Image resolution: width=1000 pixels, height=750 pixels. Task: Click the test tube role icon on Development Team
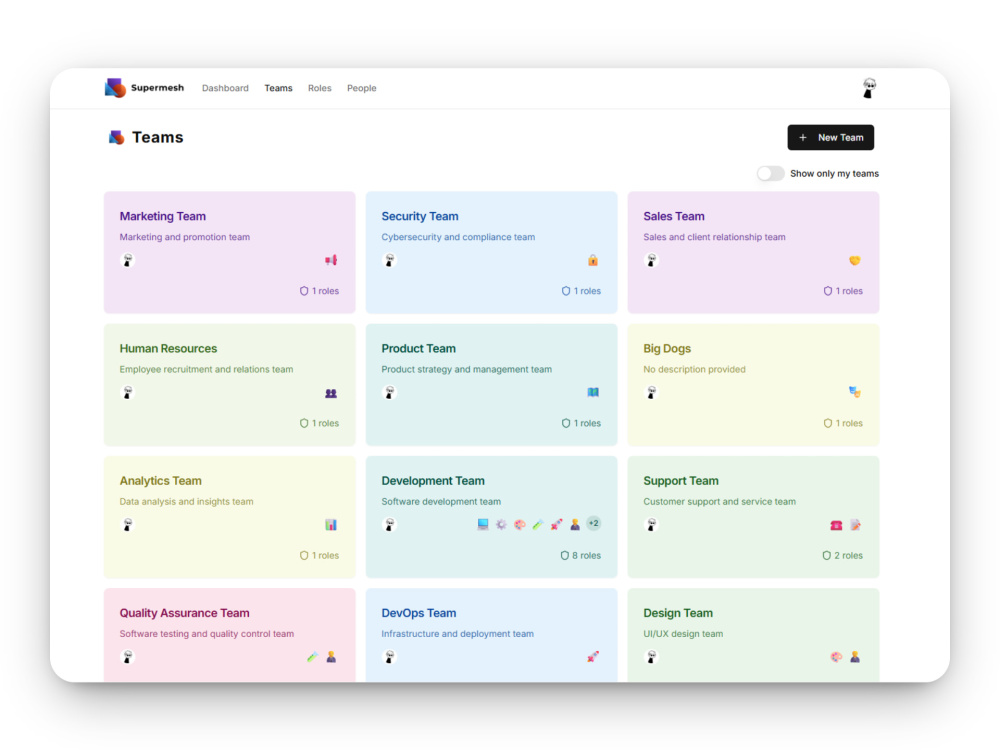[538, 524]
